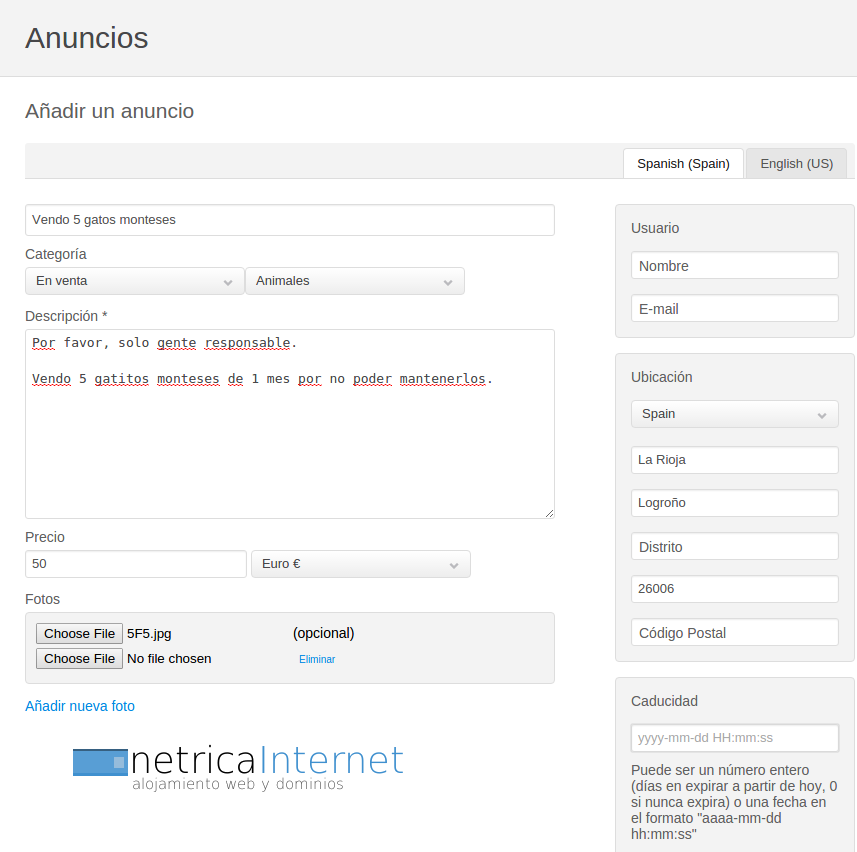Click the Logroño city field
The height and width of the screenshot is (852, 857).
pos(735,503)
